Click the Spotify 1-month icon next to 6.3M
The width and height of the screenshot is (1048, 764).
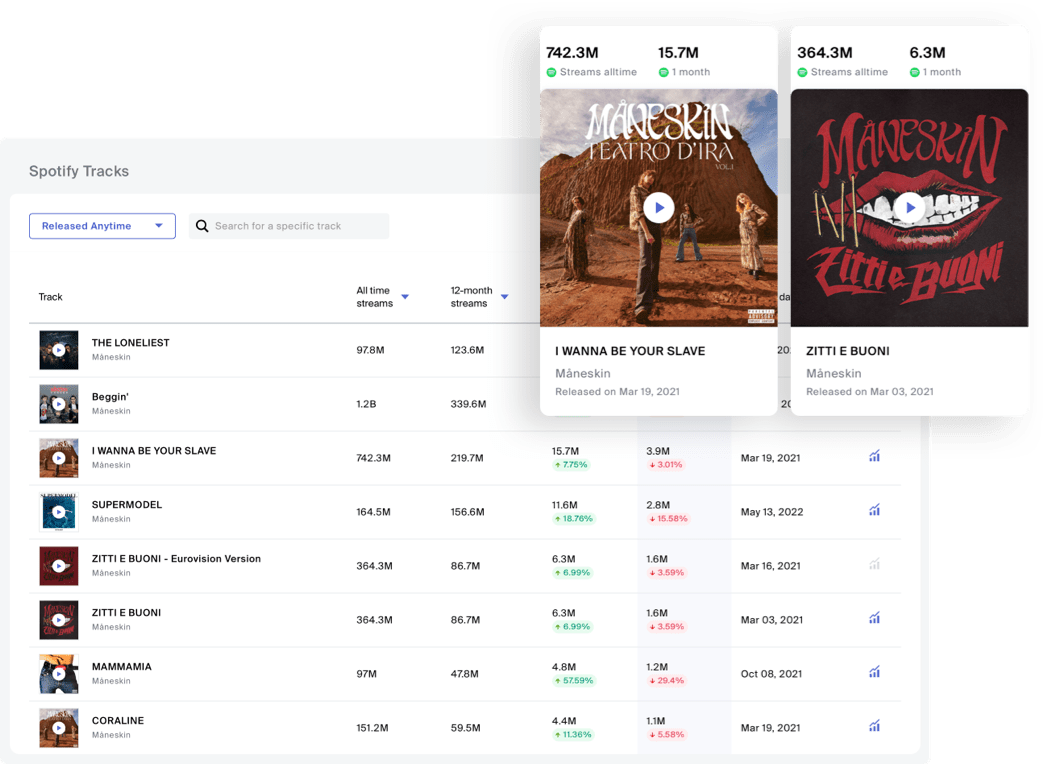click(x=913, y=71)
